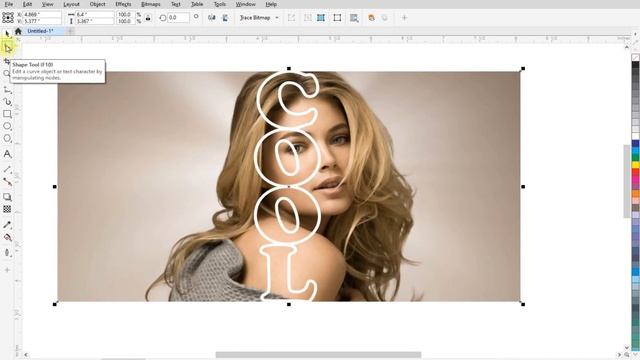This screenshot has height=360, width=640.
Task: Click the Y position input field
Action: [42, 21]
